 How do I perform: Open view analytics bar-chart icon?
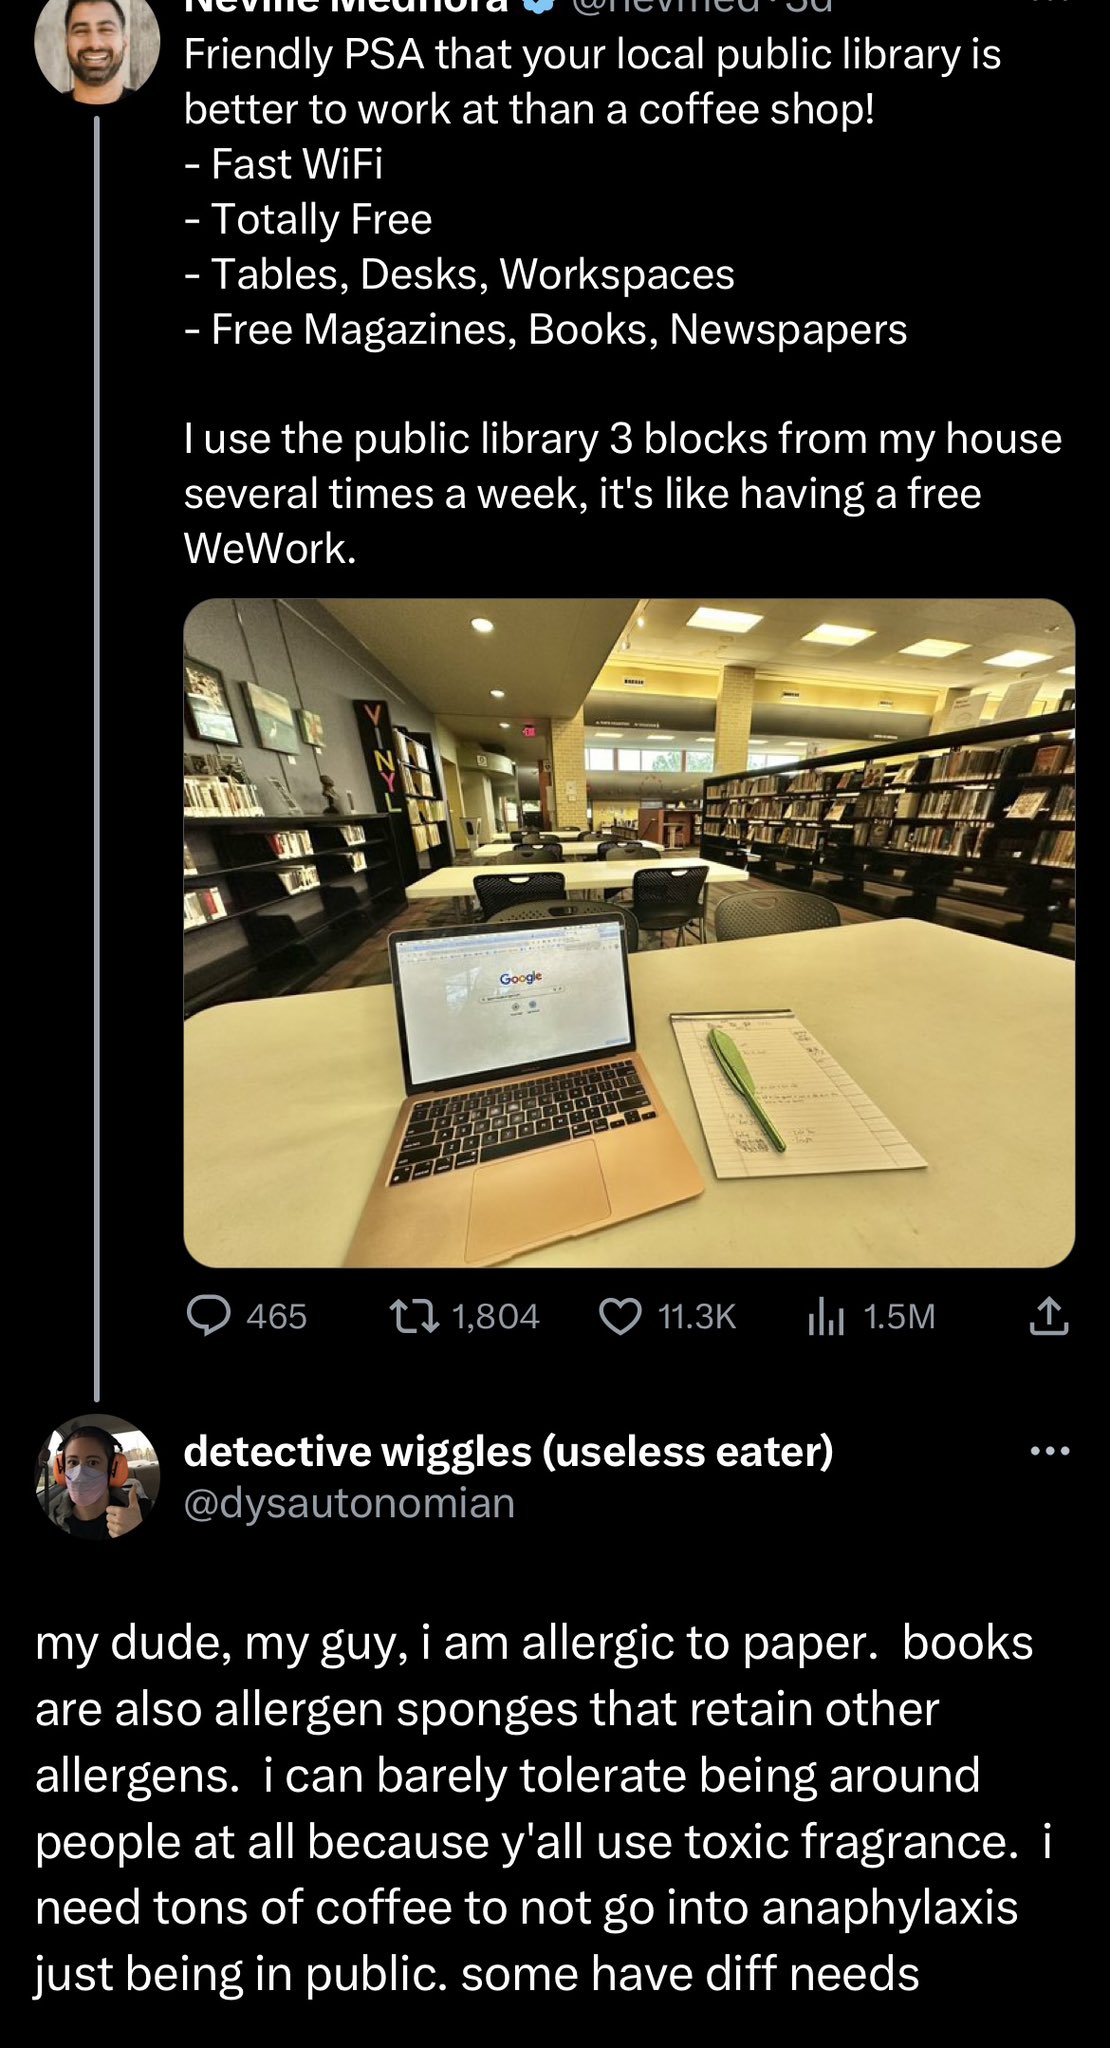[x=826, y=1317]
